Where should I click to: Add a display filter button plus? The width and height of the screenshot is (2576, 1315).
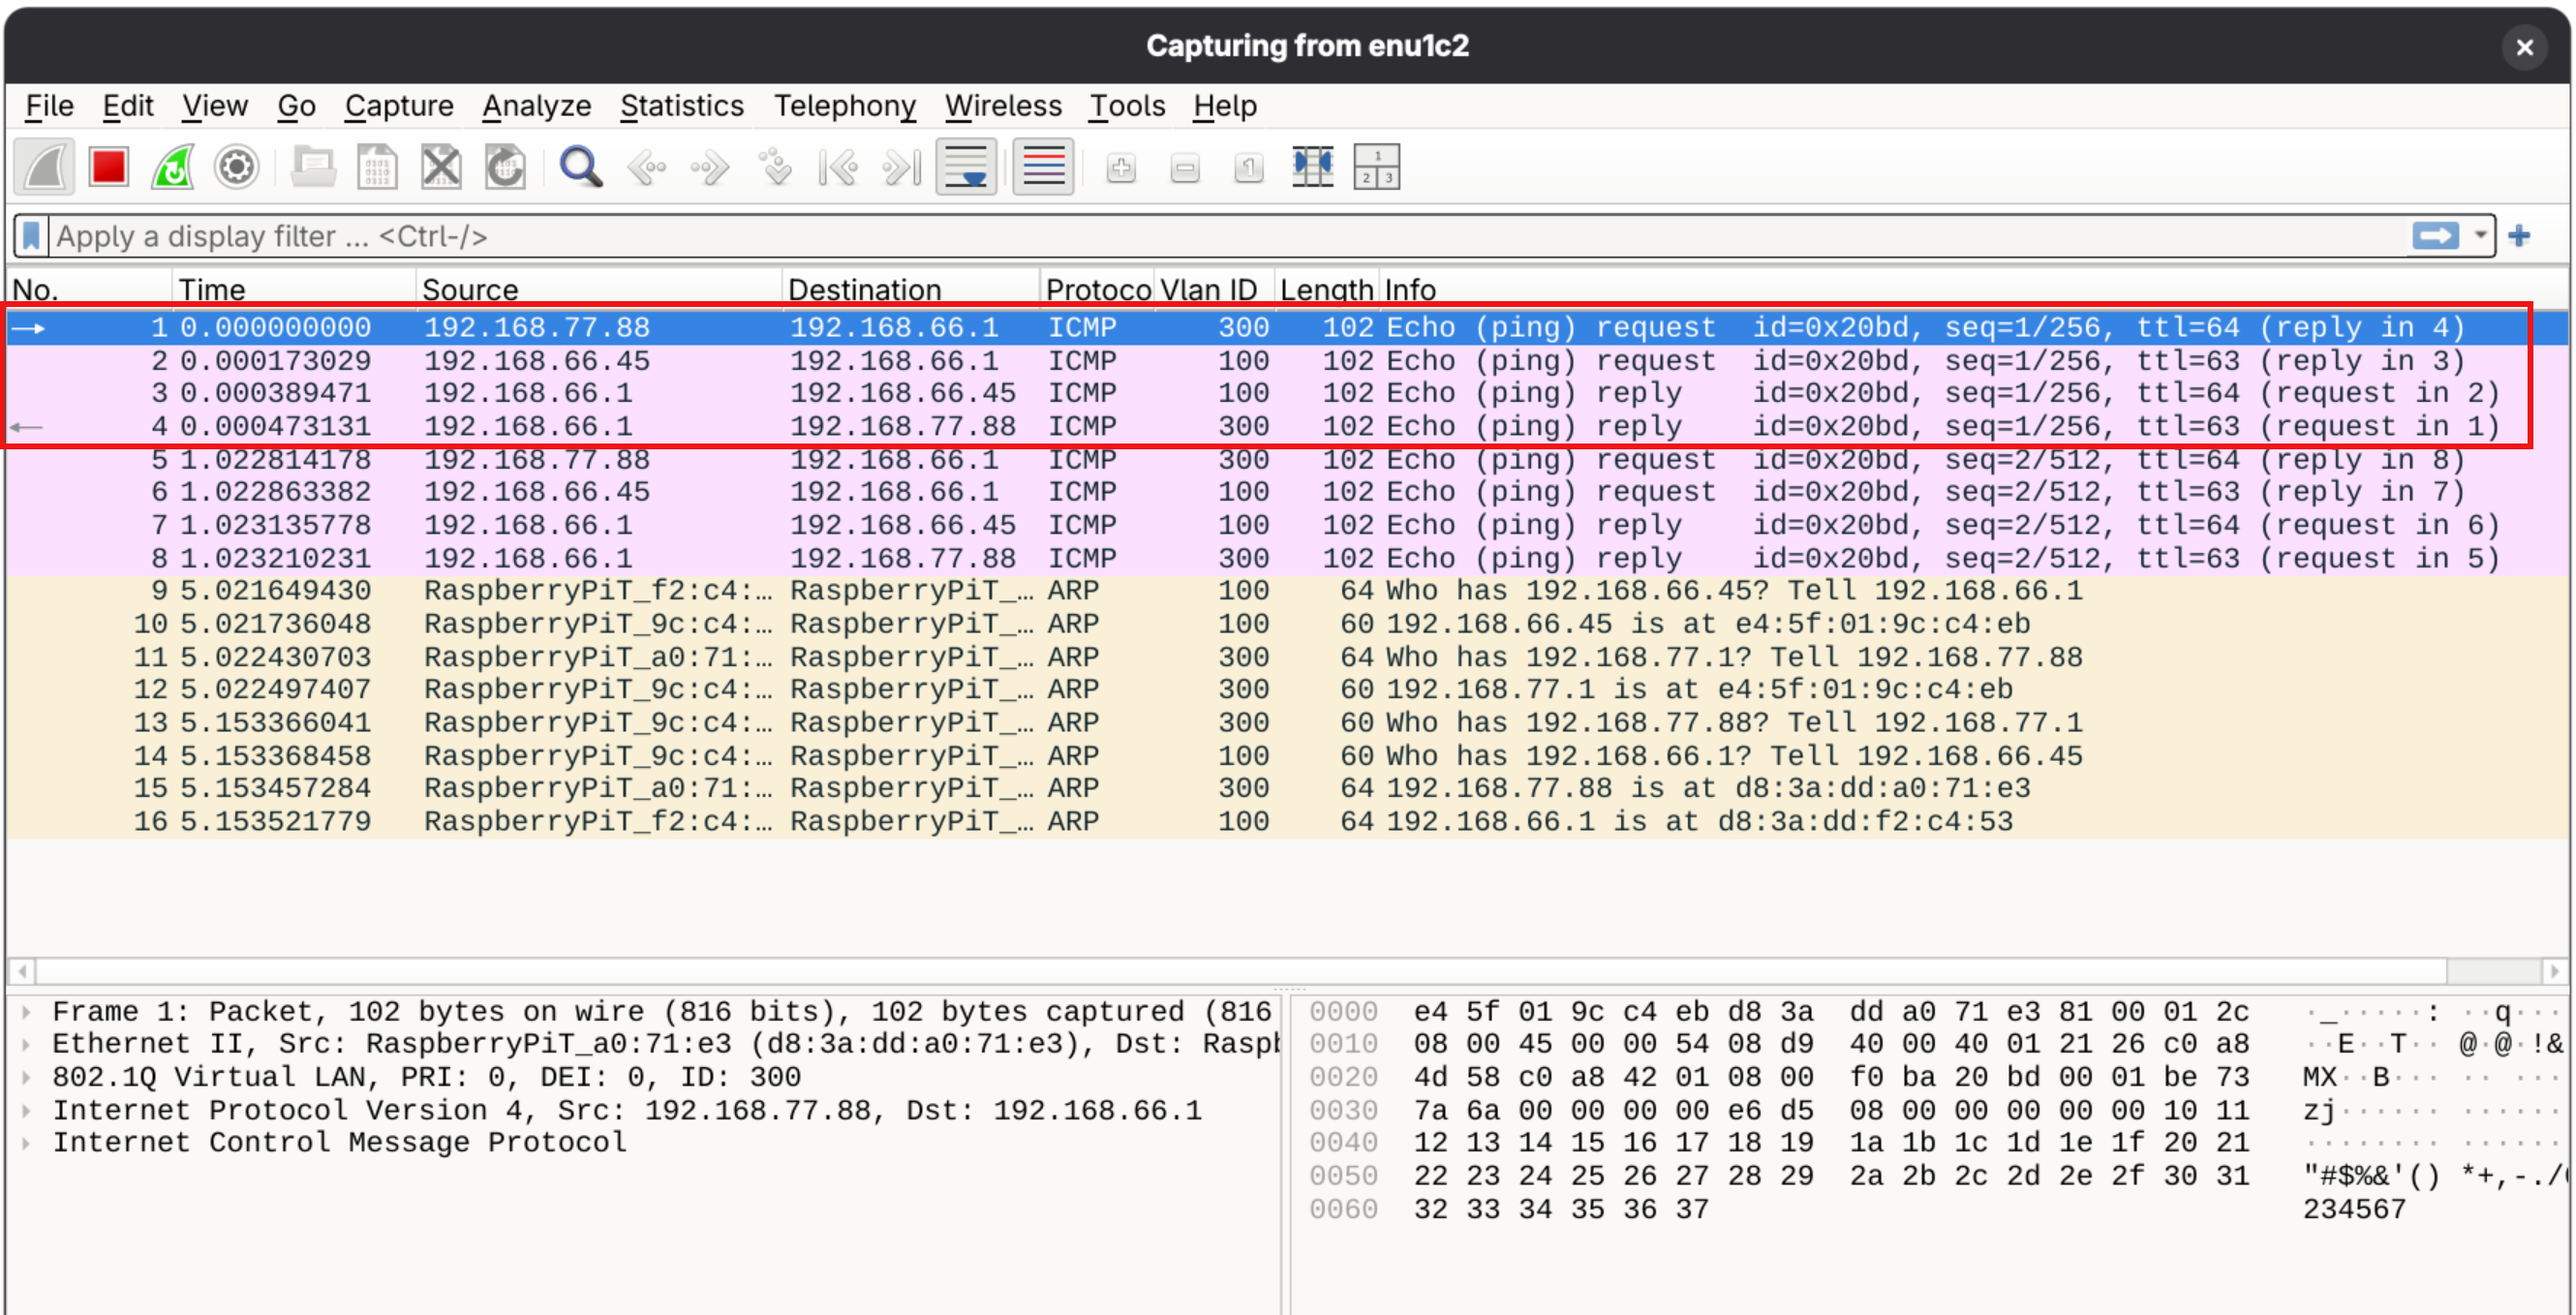2519,236
